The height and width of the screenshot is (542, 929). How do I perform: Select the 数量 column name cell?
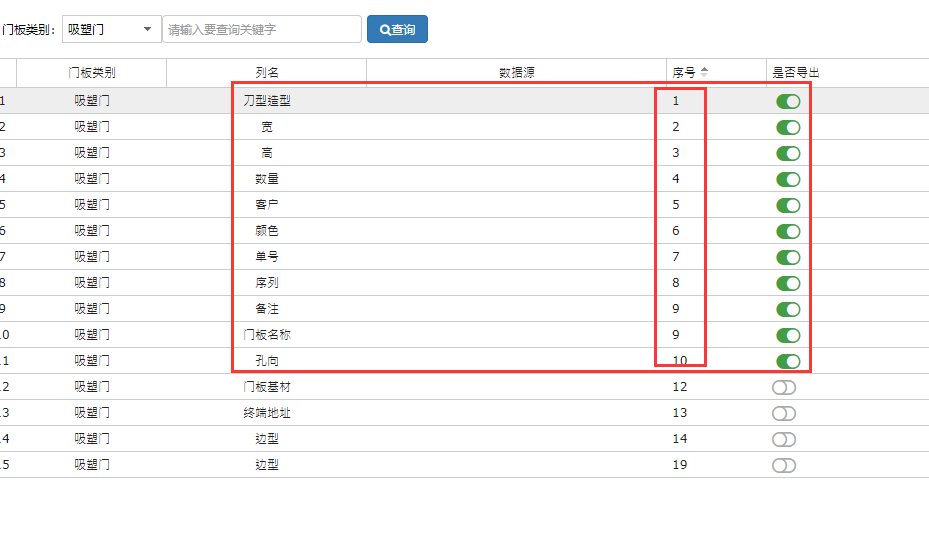[267, 179]
